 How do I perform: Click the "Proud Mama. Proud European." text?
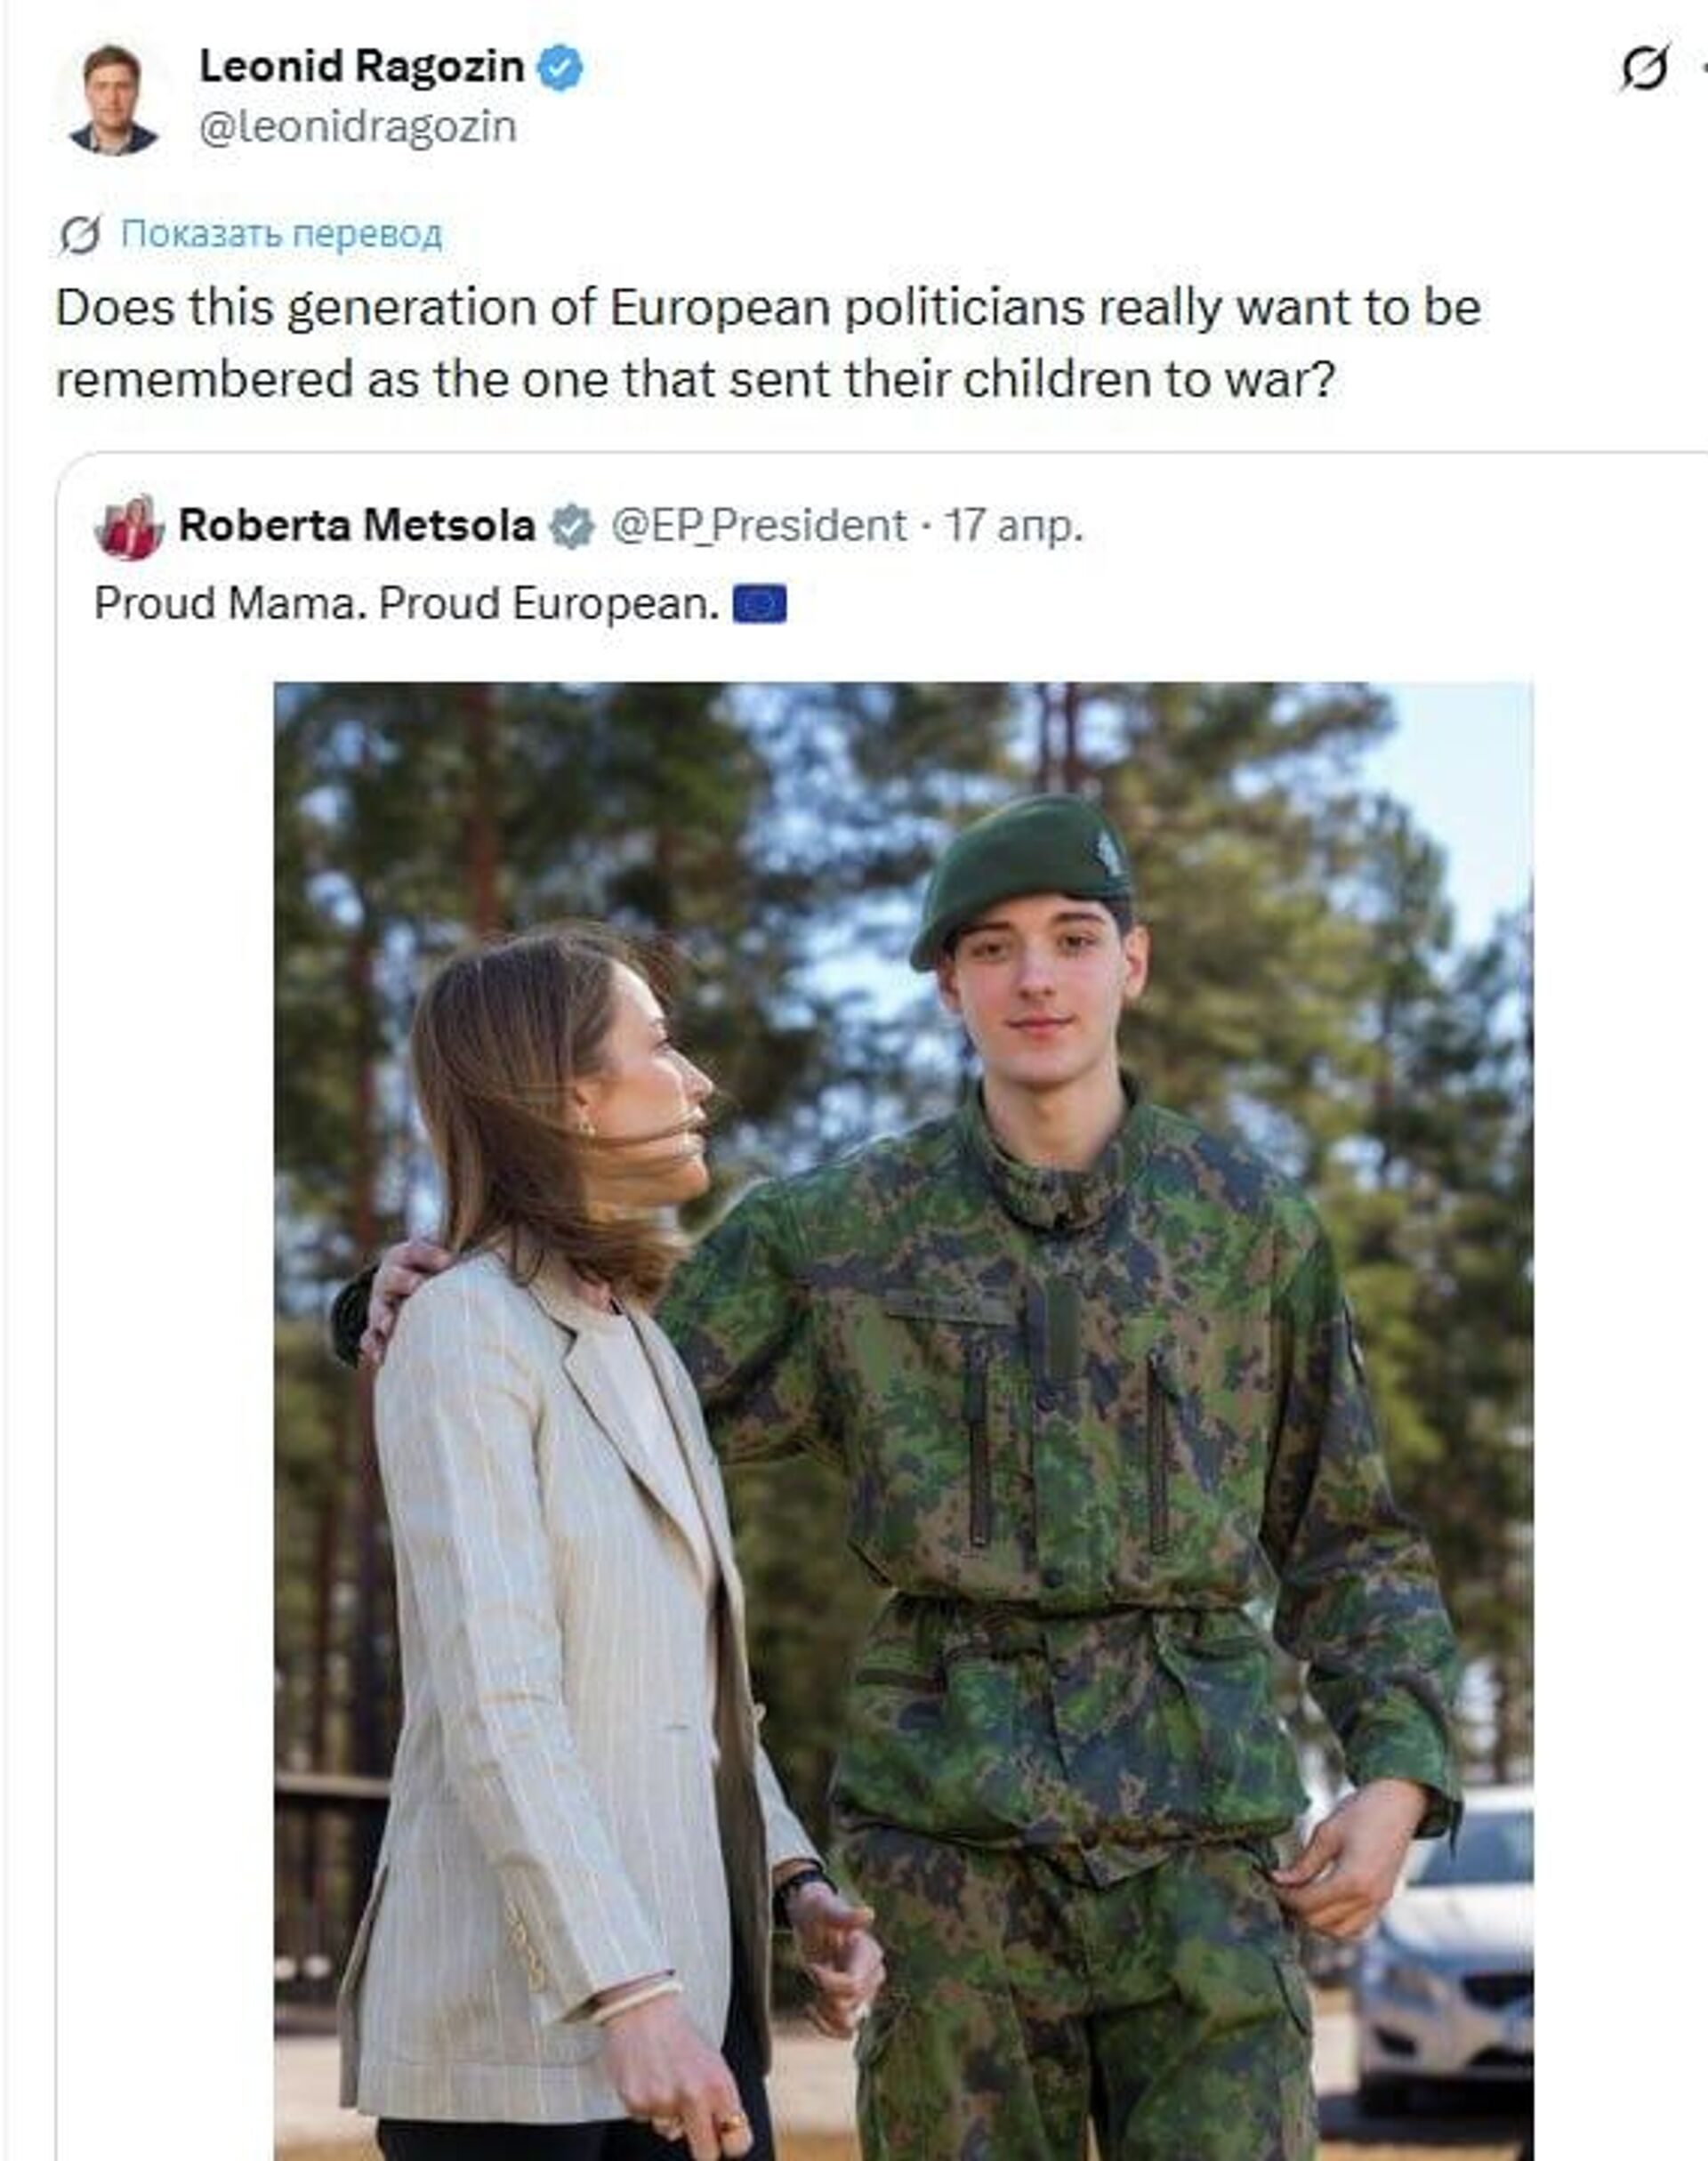(x=406, y=604)
